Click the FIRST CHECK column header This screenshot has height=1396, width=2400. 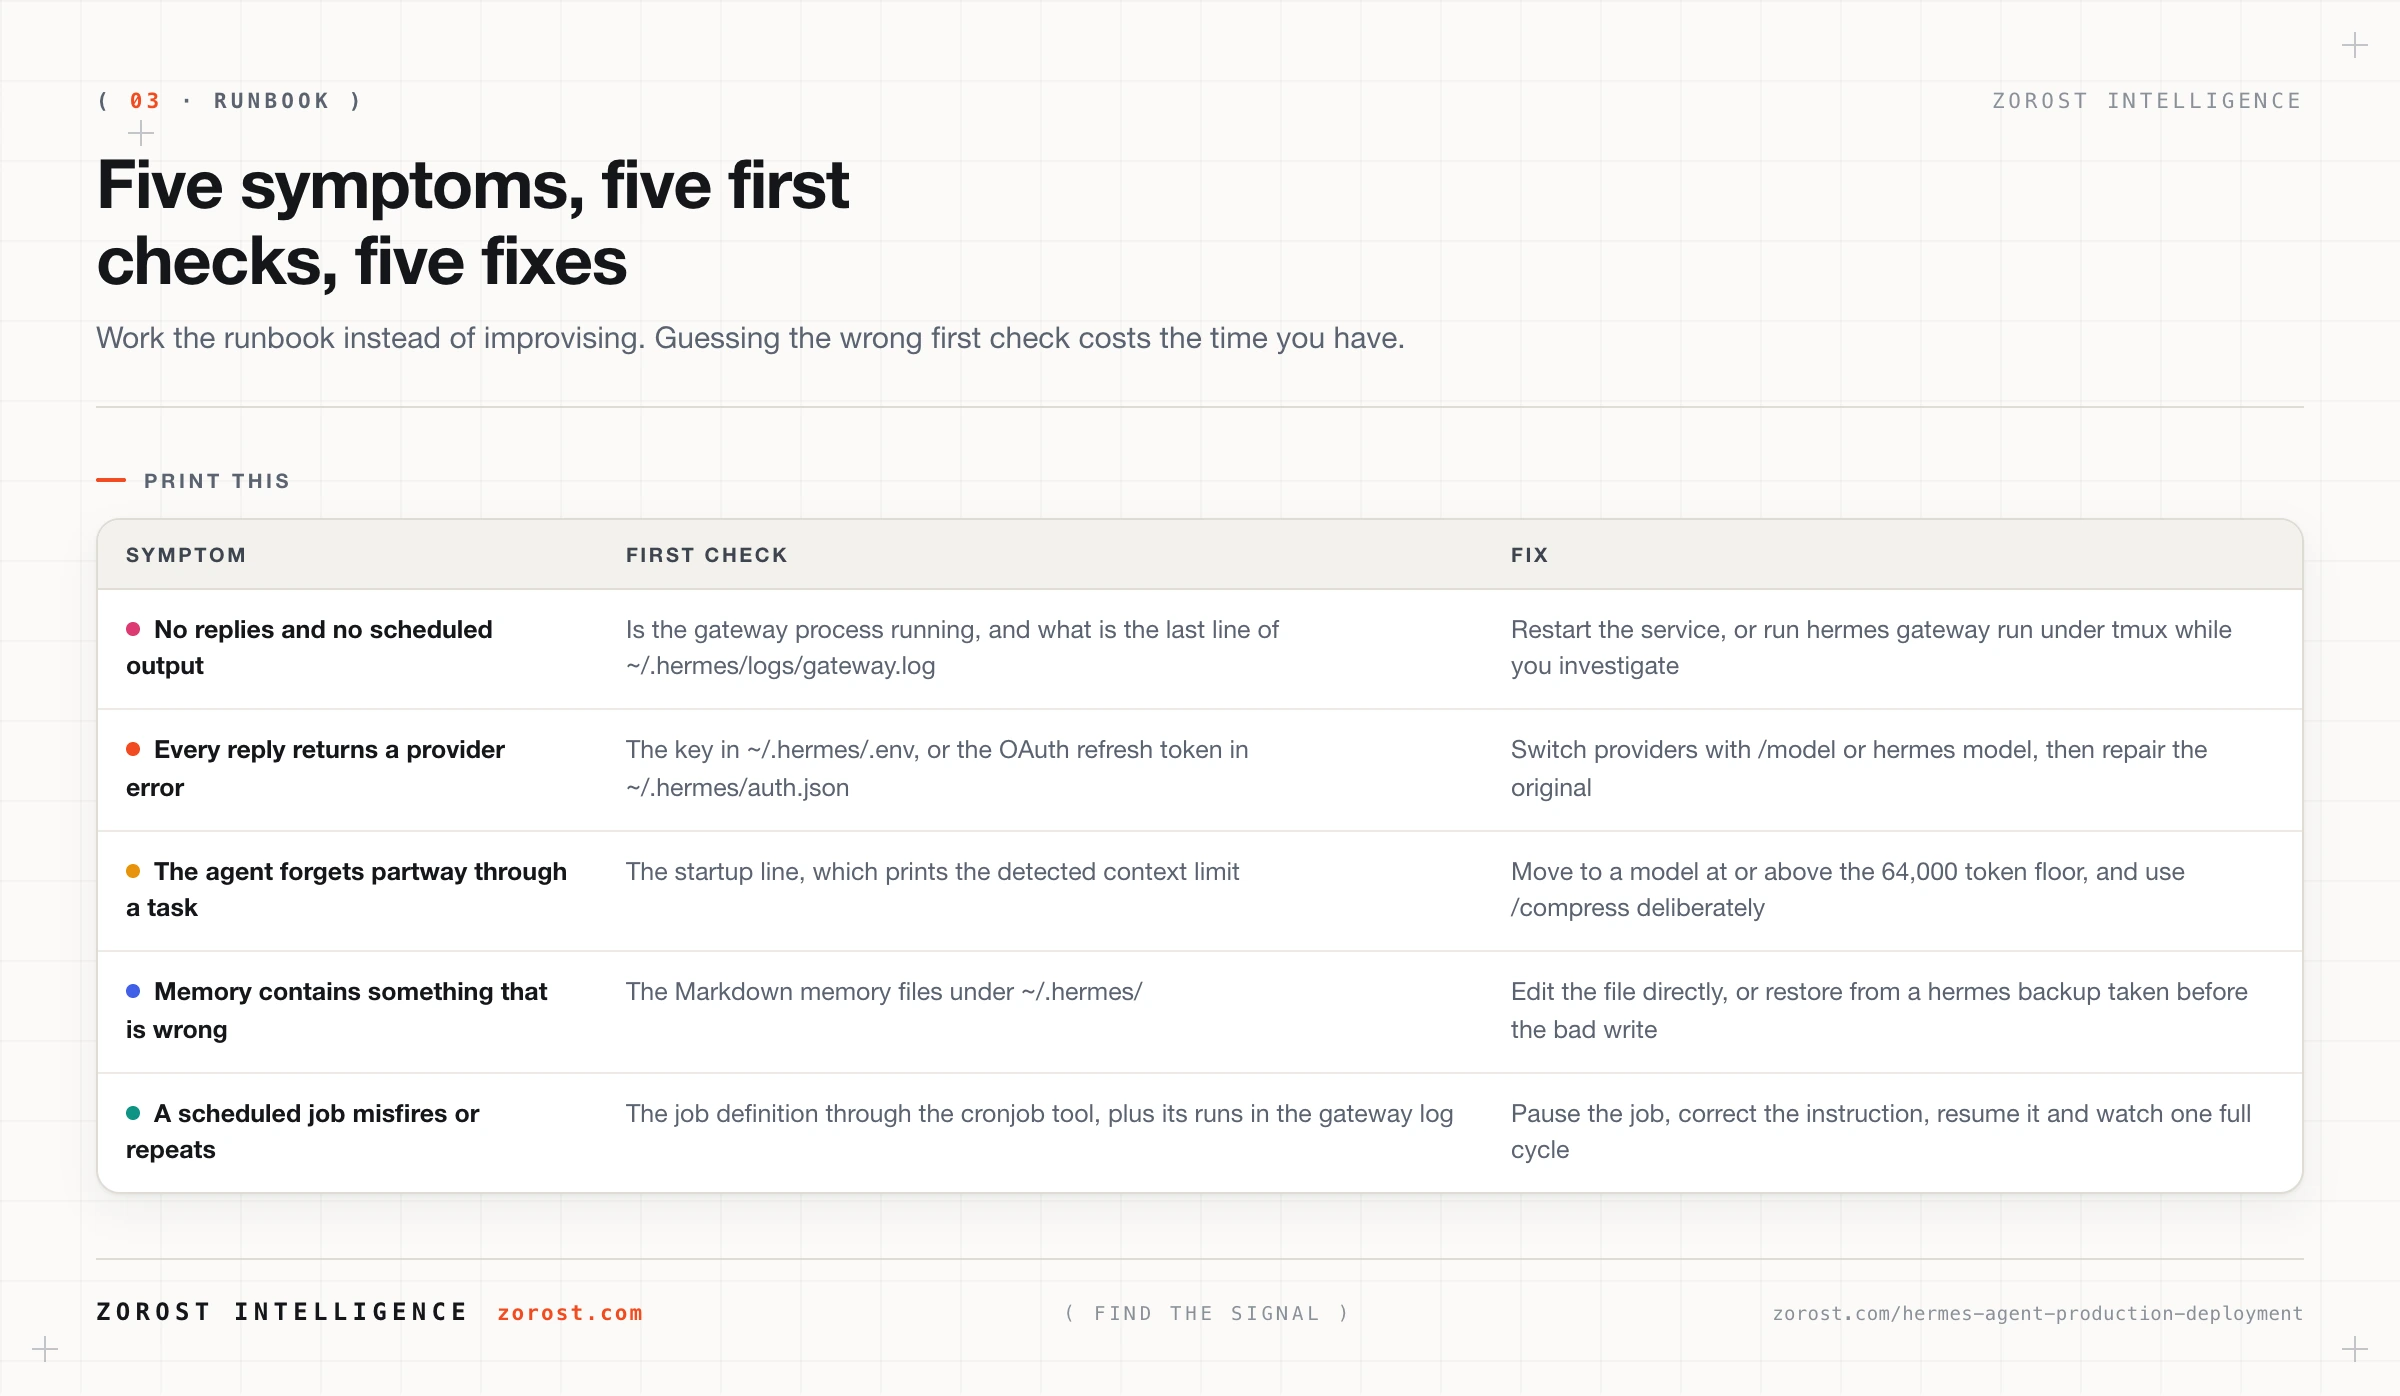click(x=707, y=555)
